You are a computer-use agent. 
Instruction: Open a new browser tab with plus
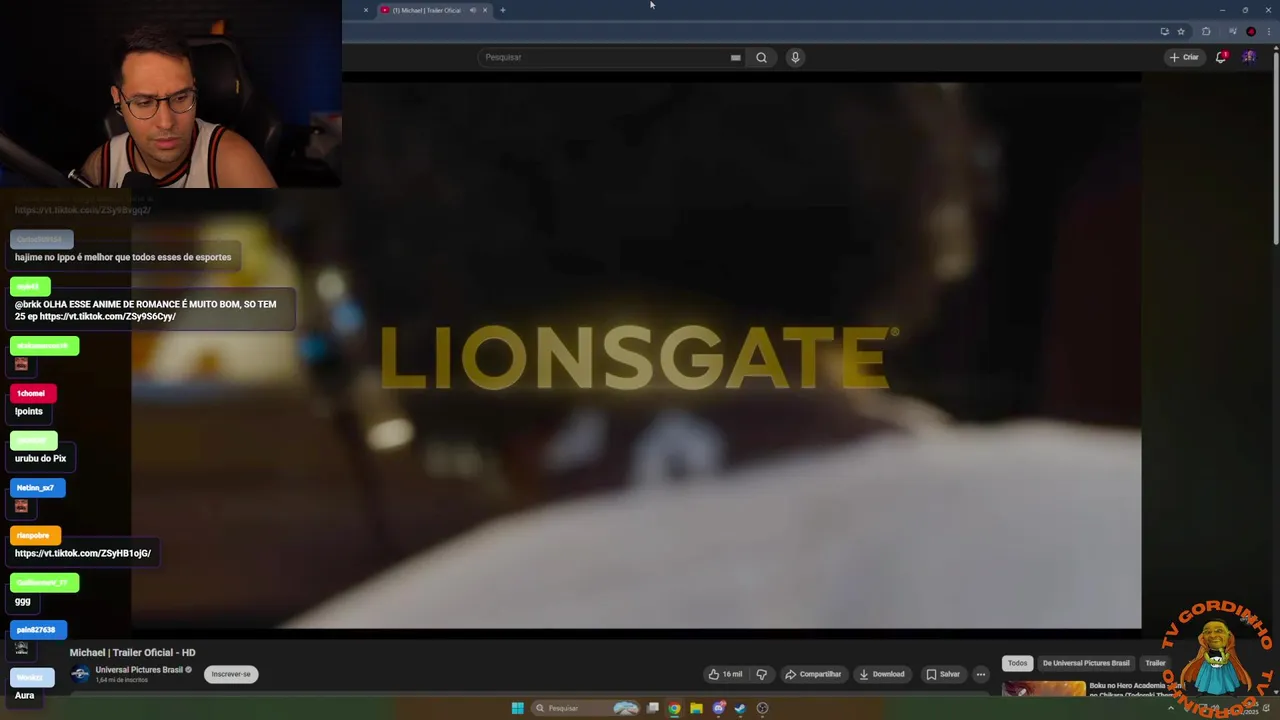pyautogui.click(x=503, y=10)
